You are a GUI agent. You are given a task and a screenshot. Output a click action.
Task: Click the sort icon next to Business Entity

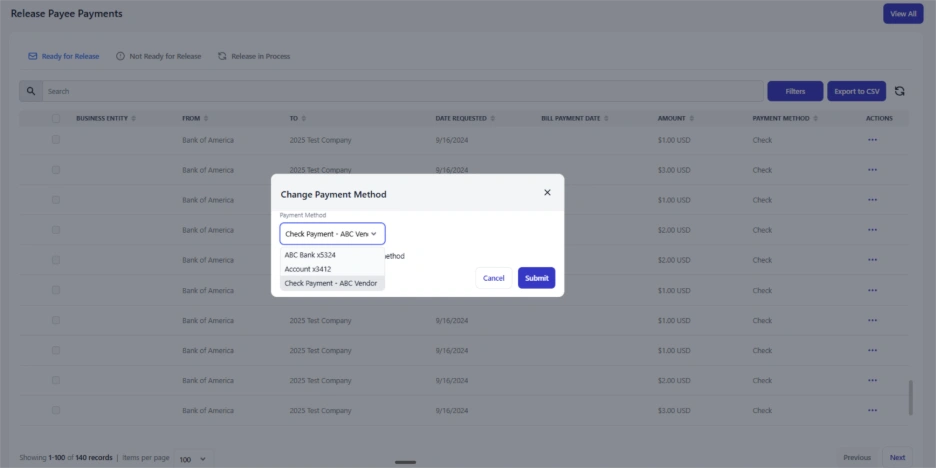(x=134, y=119)
